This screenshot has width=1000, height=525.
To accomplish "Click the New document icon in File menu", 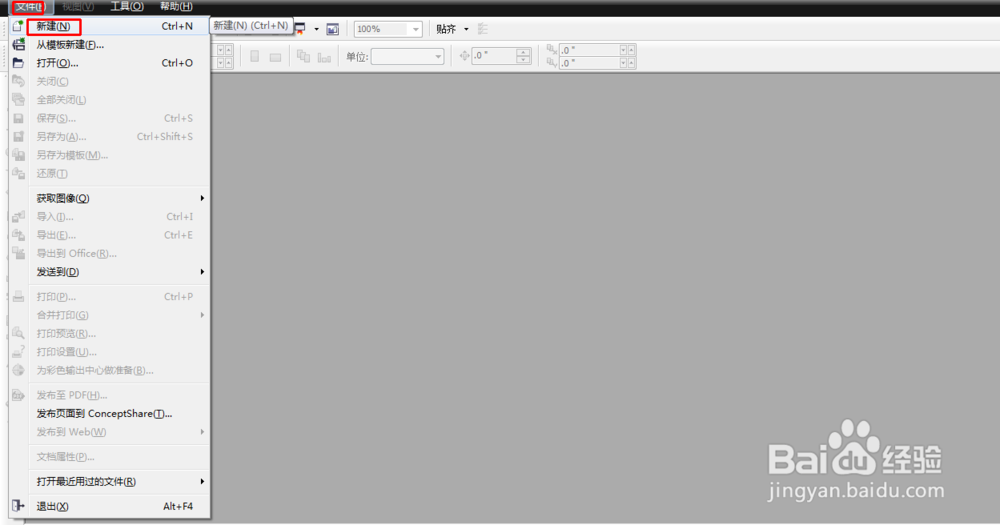I will 18,26.
